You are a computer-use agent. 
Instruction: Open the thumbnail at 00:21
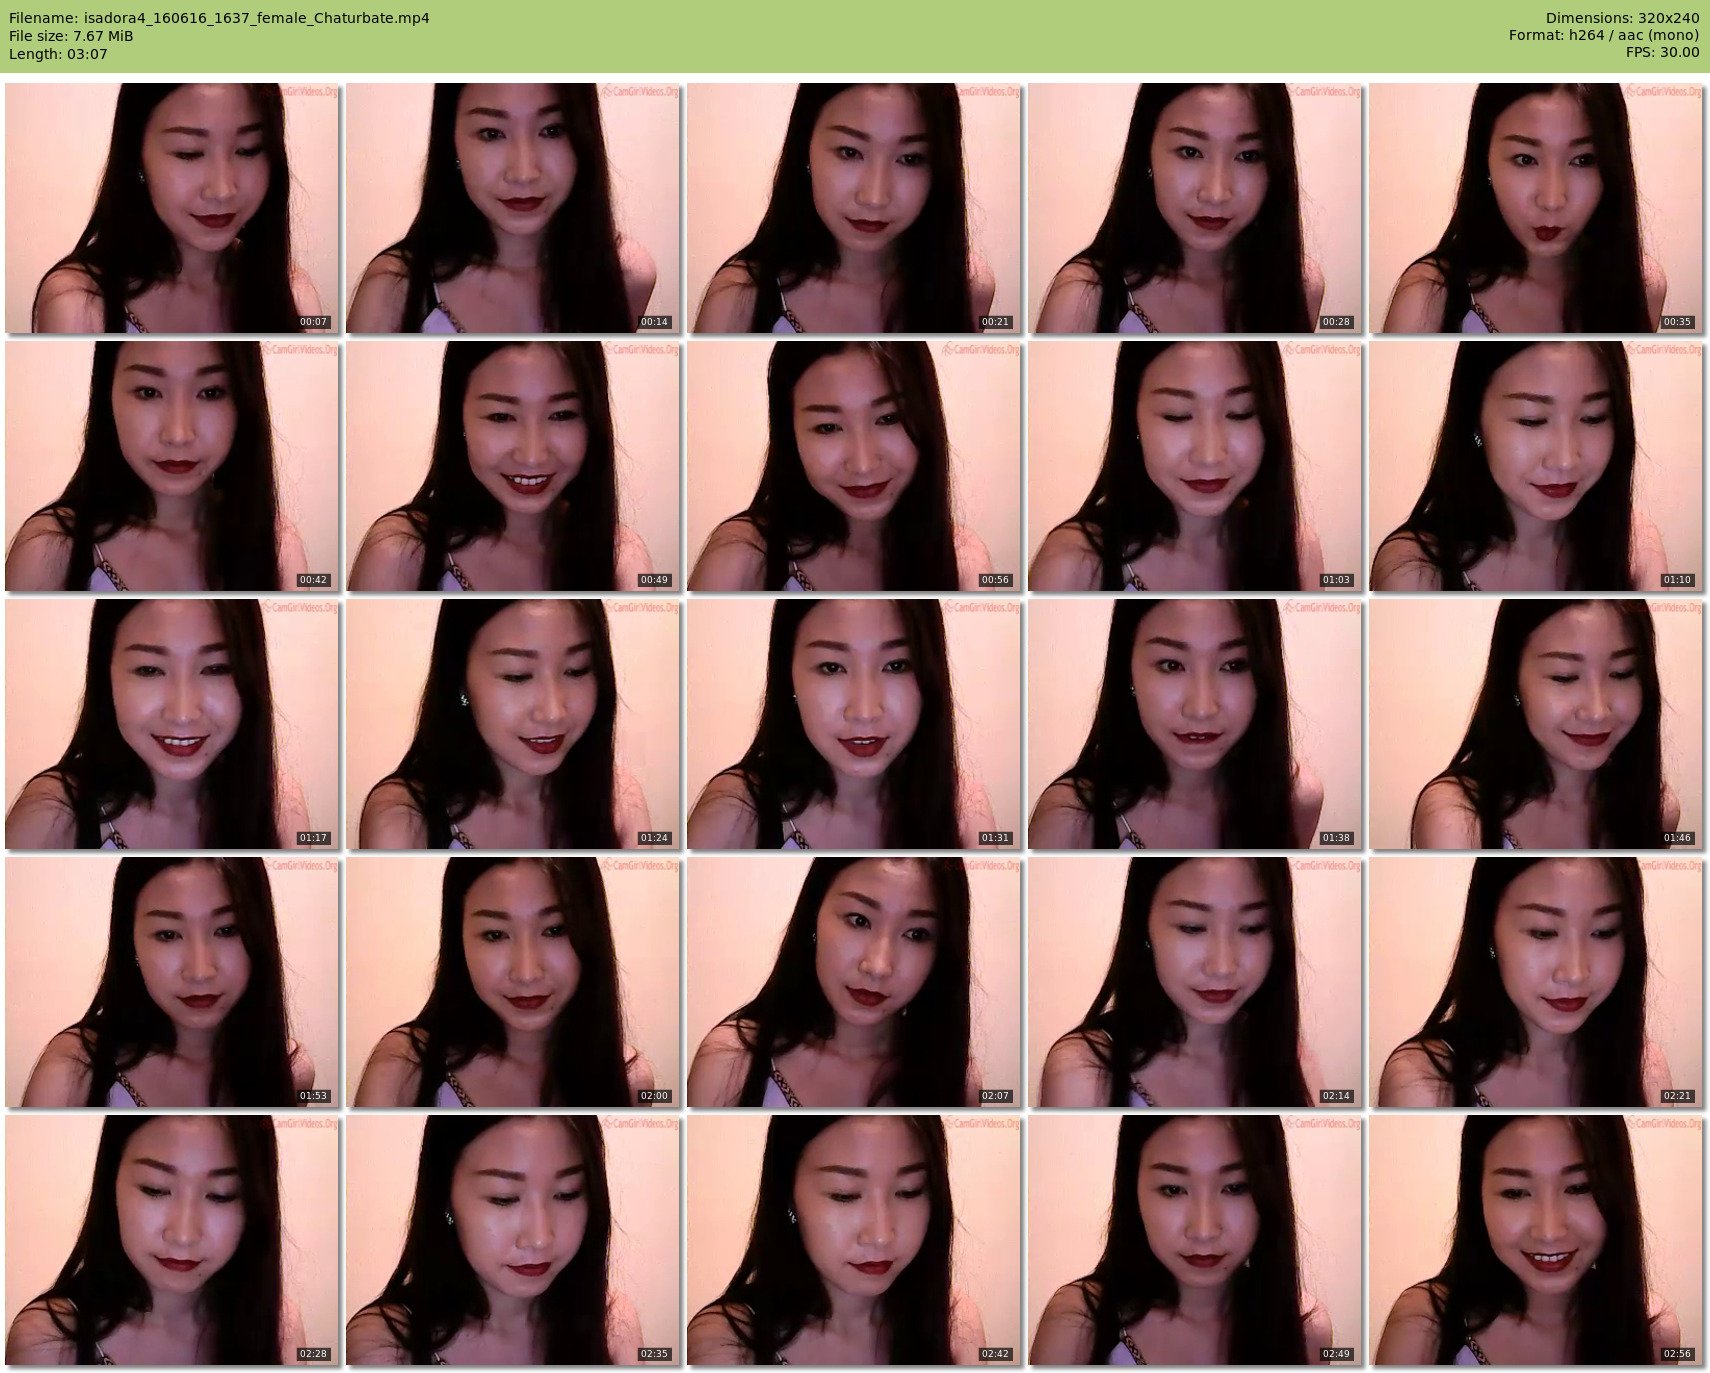853,208
